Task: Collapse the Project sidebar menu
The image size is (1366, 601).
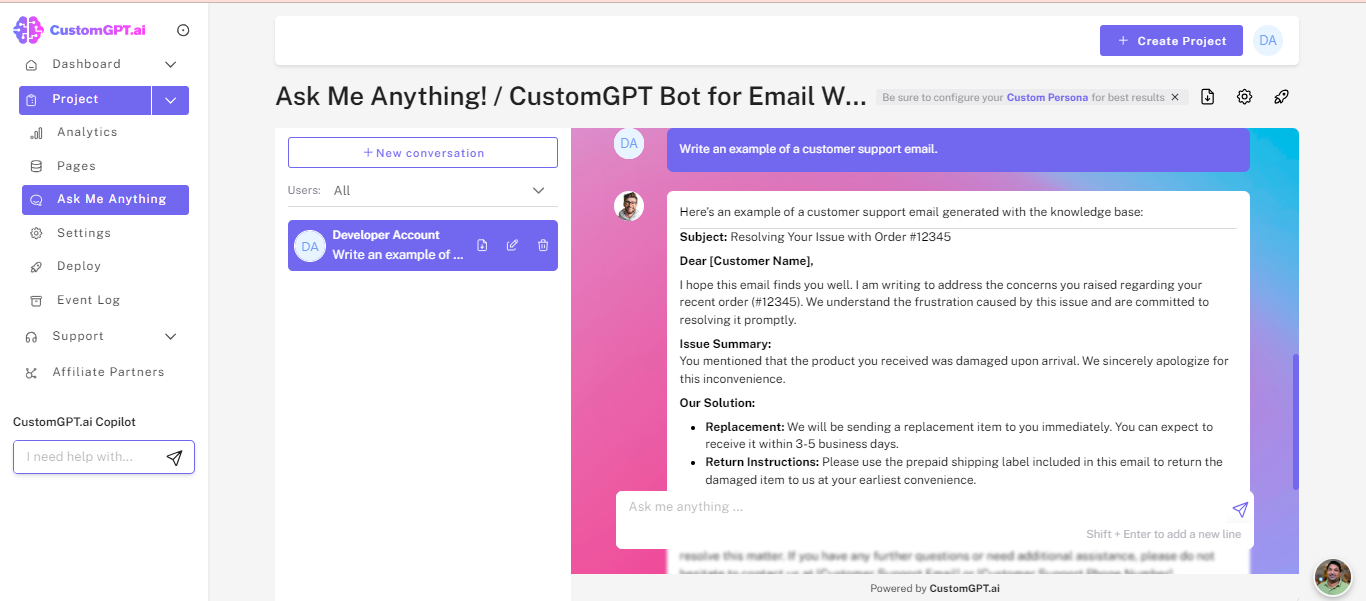Action: (170, 100)
